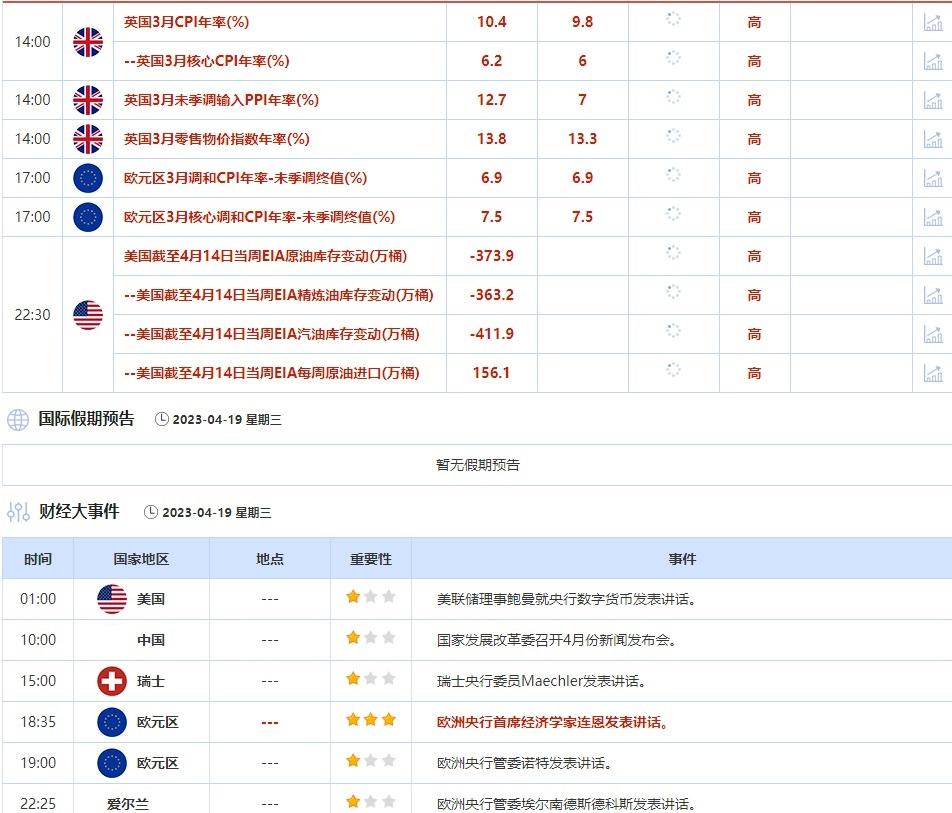The height and width of the screenshot is (813, 952).
Task: Click the Swiss flag in 15:00 row
Action: (112, 681)
